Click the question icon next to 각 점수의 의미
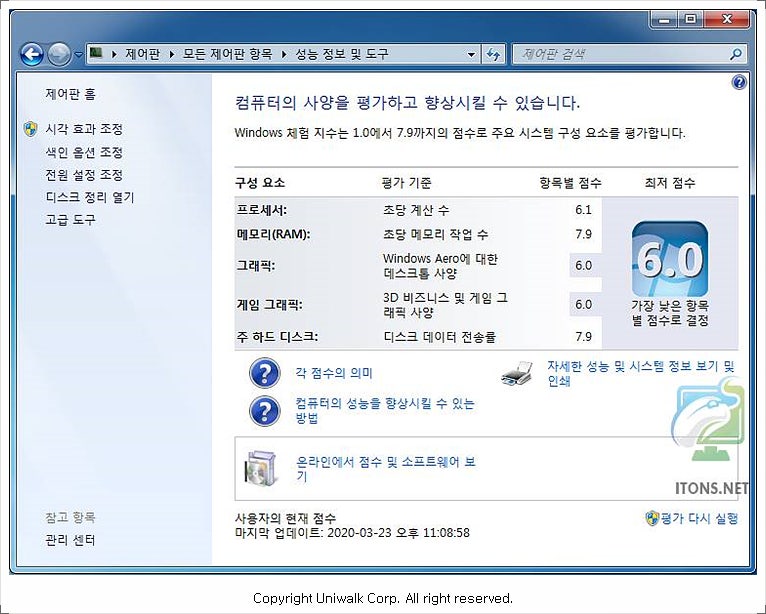The width and height of the screenshot is (766, 614). 264,373
